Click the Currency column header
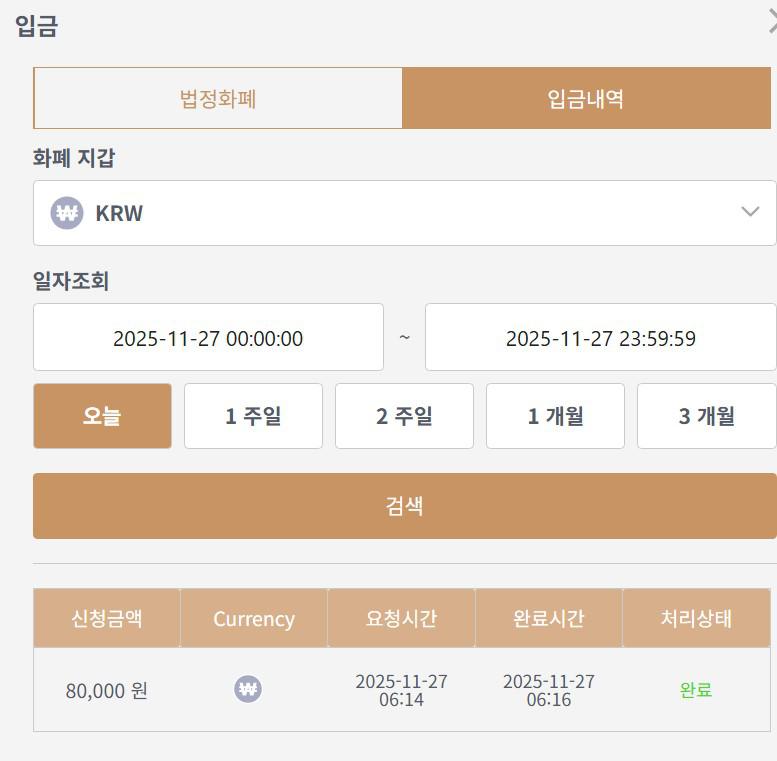Image resolution: width=777 pixels, height=761 pixels. coord(254,618)
